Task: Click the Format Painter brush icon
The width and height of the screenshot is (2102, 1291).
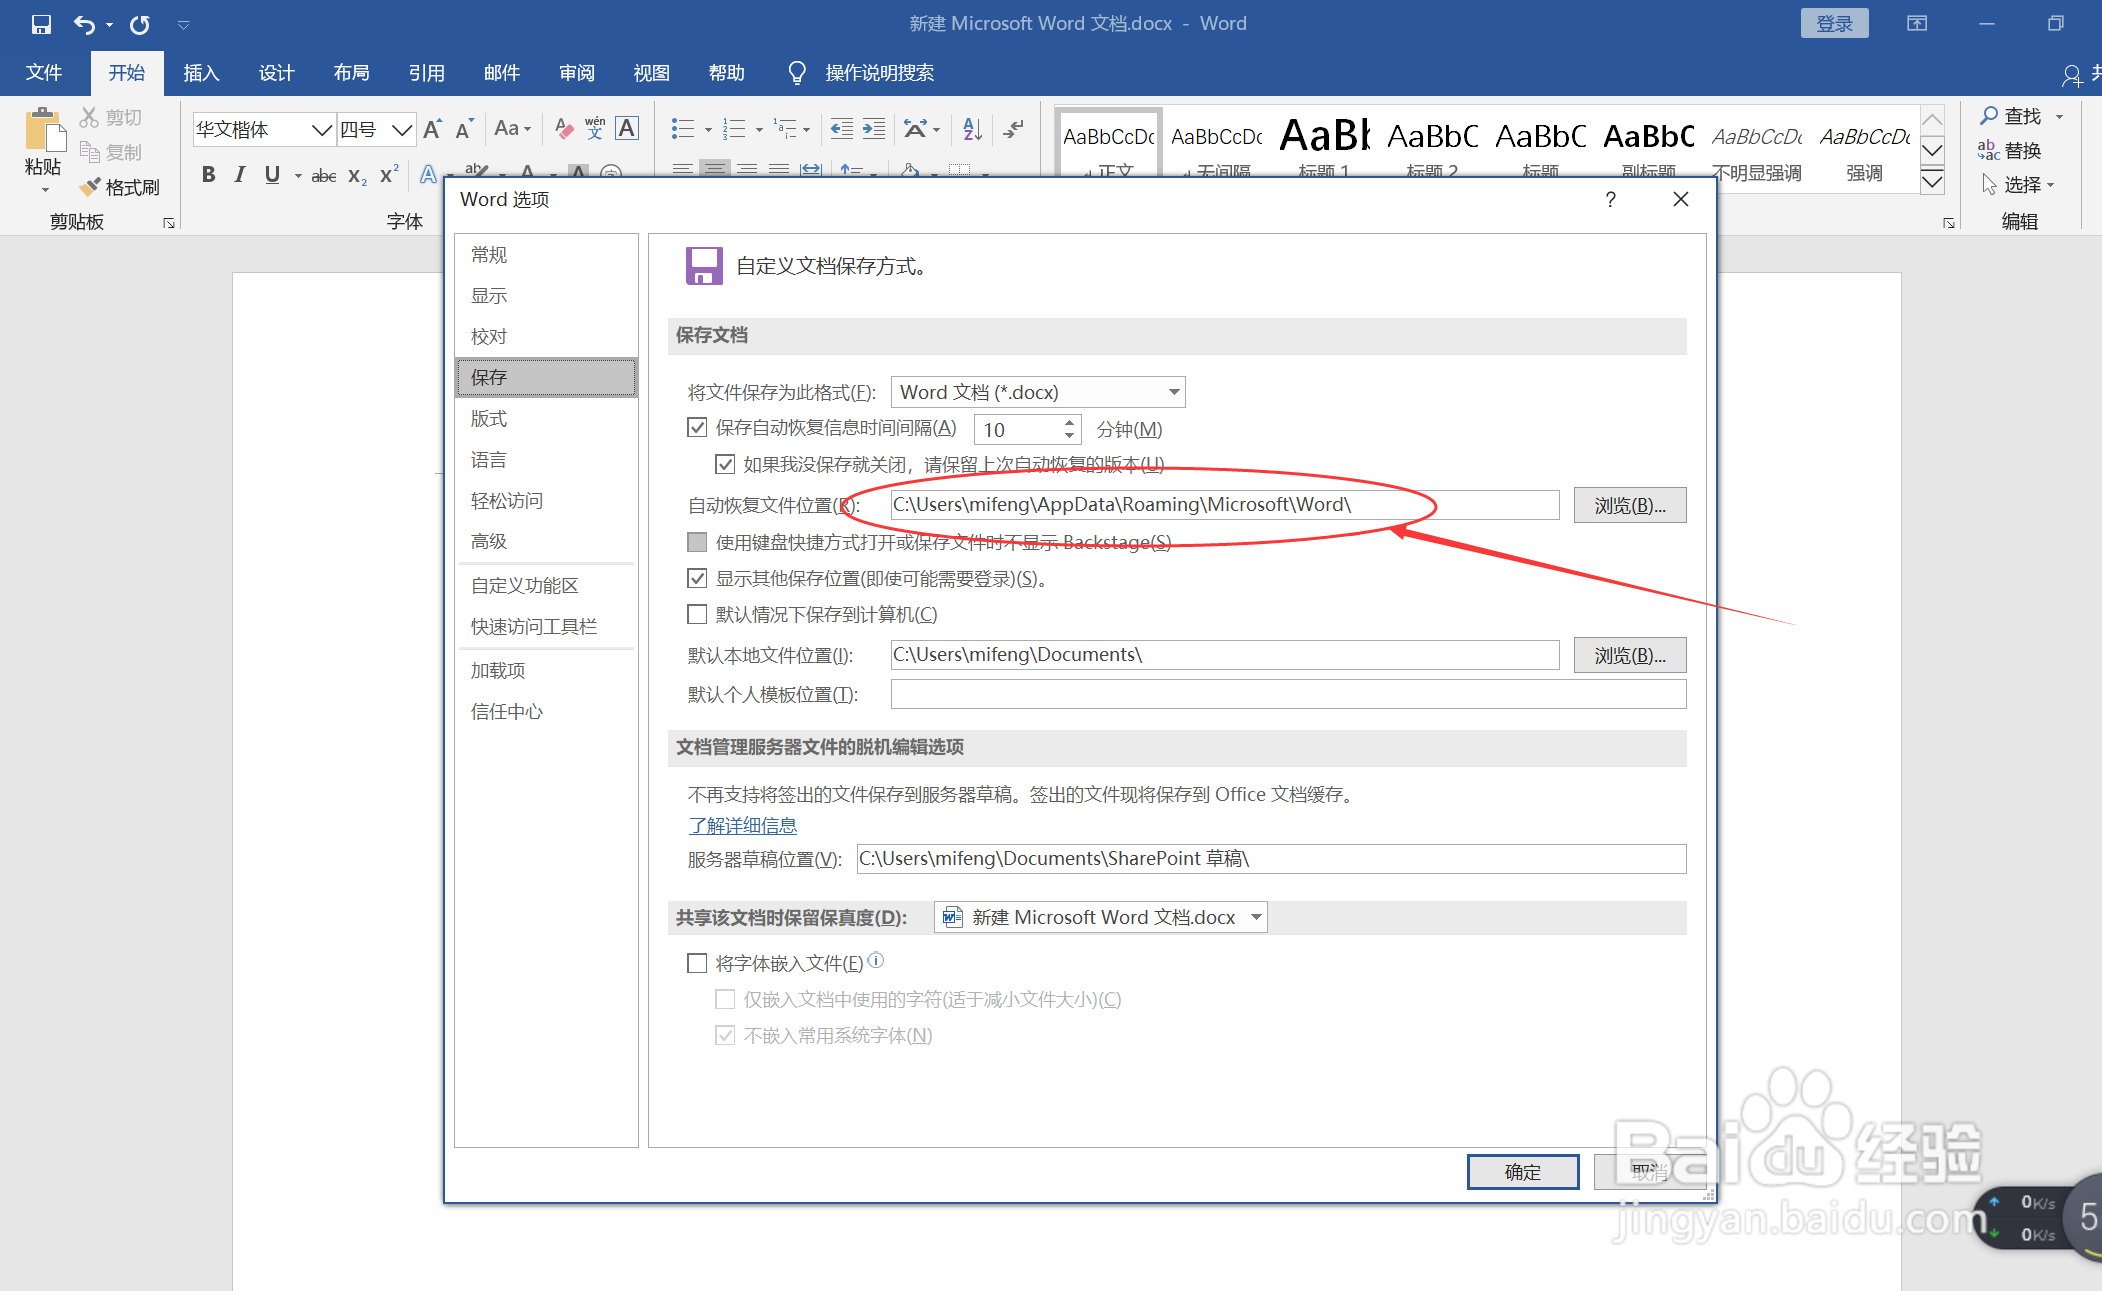Action: coord(91,187)
